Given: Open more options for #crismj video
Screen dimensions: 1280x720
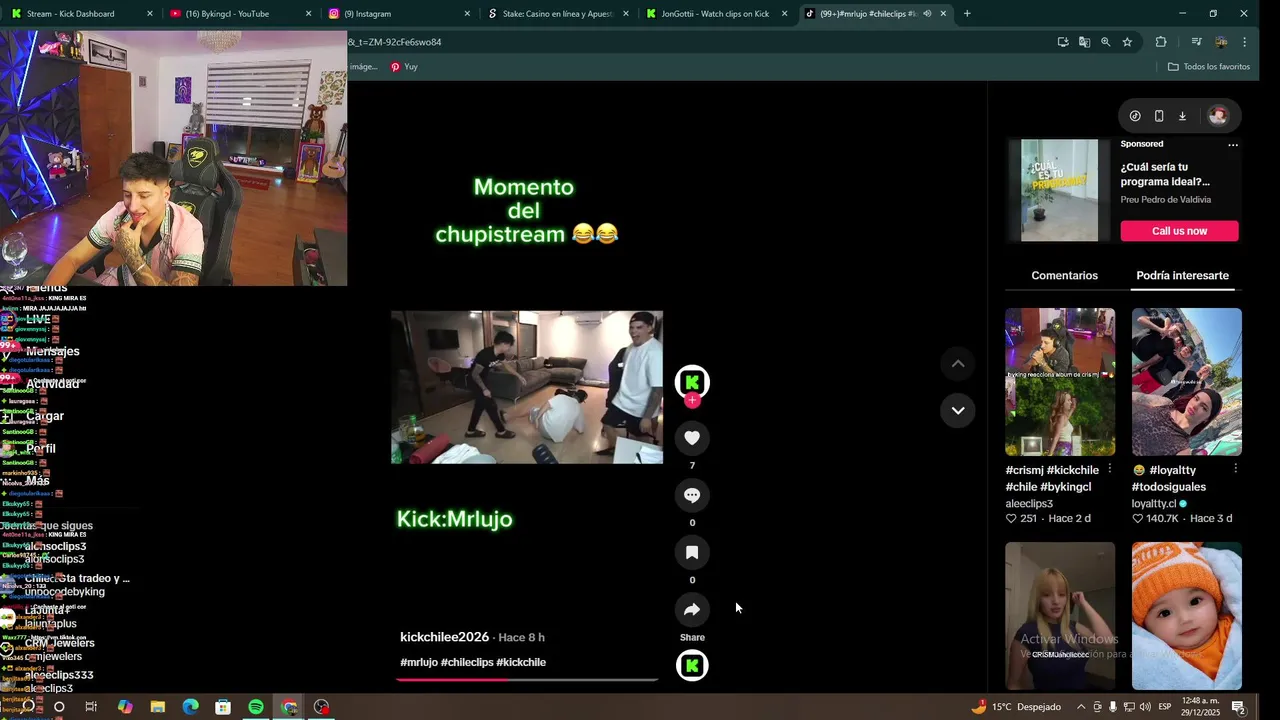Looking at the screenshot, I should pos(1109,469).
